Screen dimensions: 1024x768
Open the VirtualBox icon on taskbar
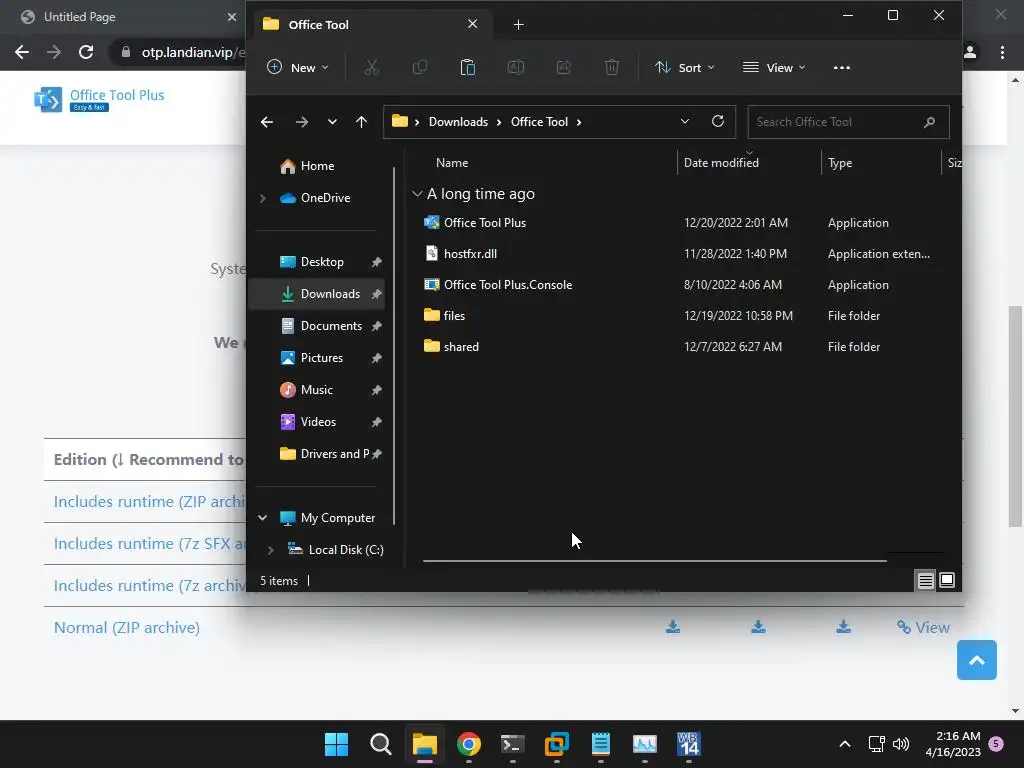pos(556,744)
